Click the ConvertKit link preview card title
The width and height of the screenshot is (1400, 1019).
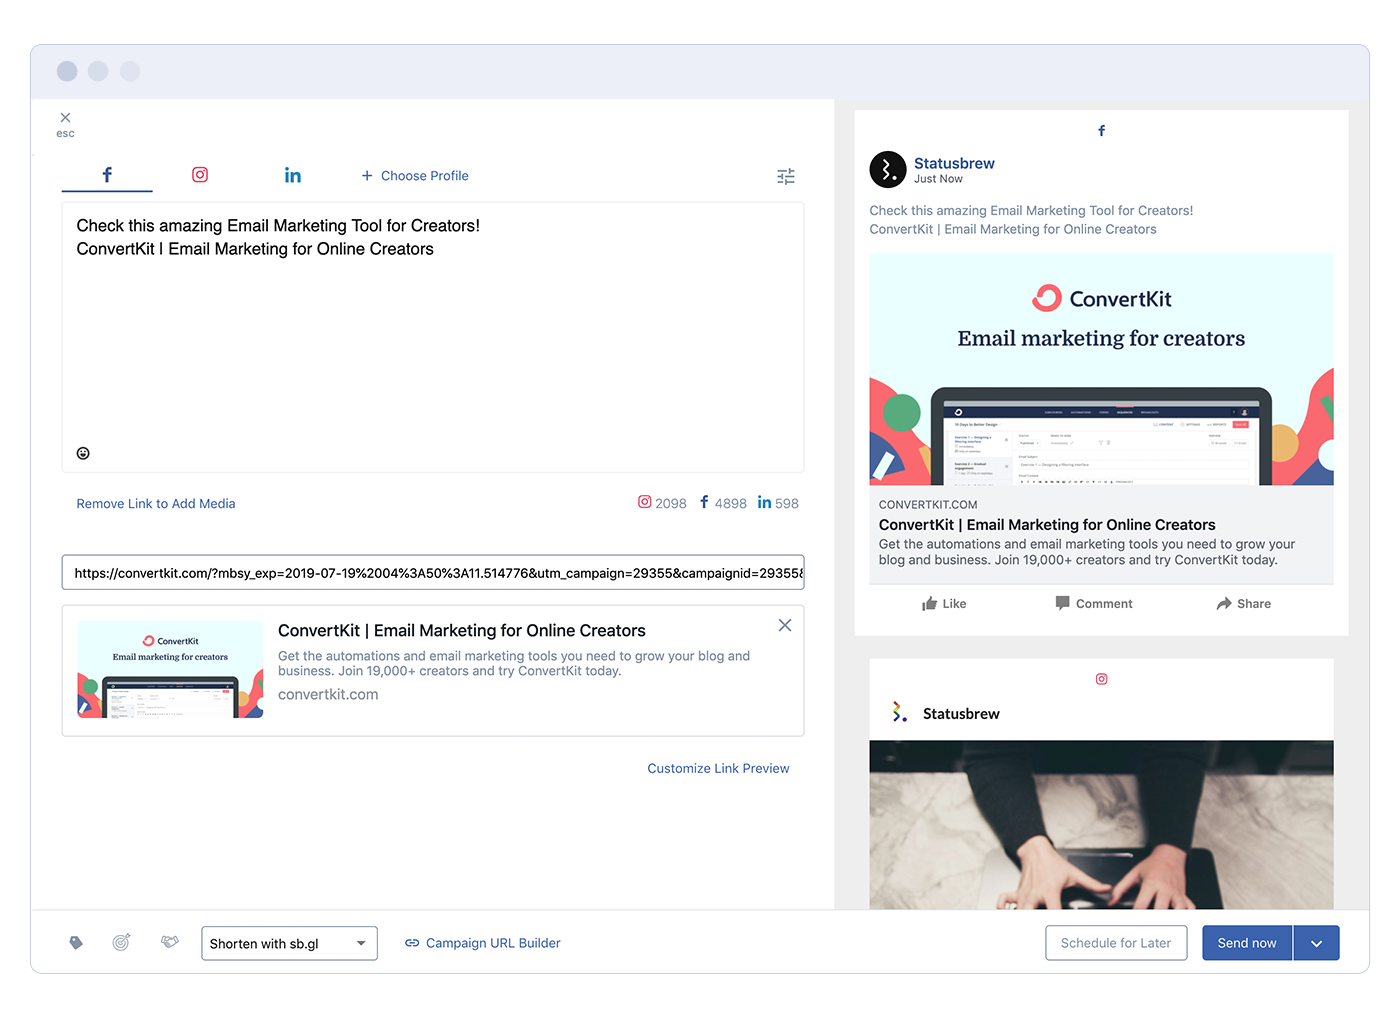(462, 631)
